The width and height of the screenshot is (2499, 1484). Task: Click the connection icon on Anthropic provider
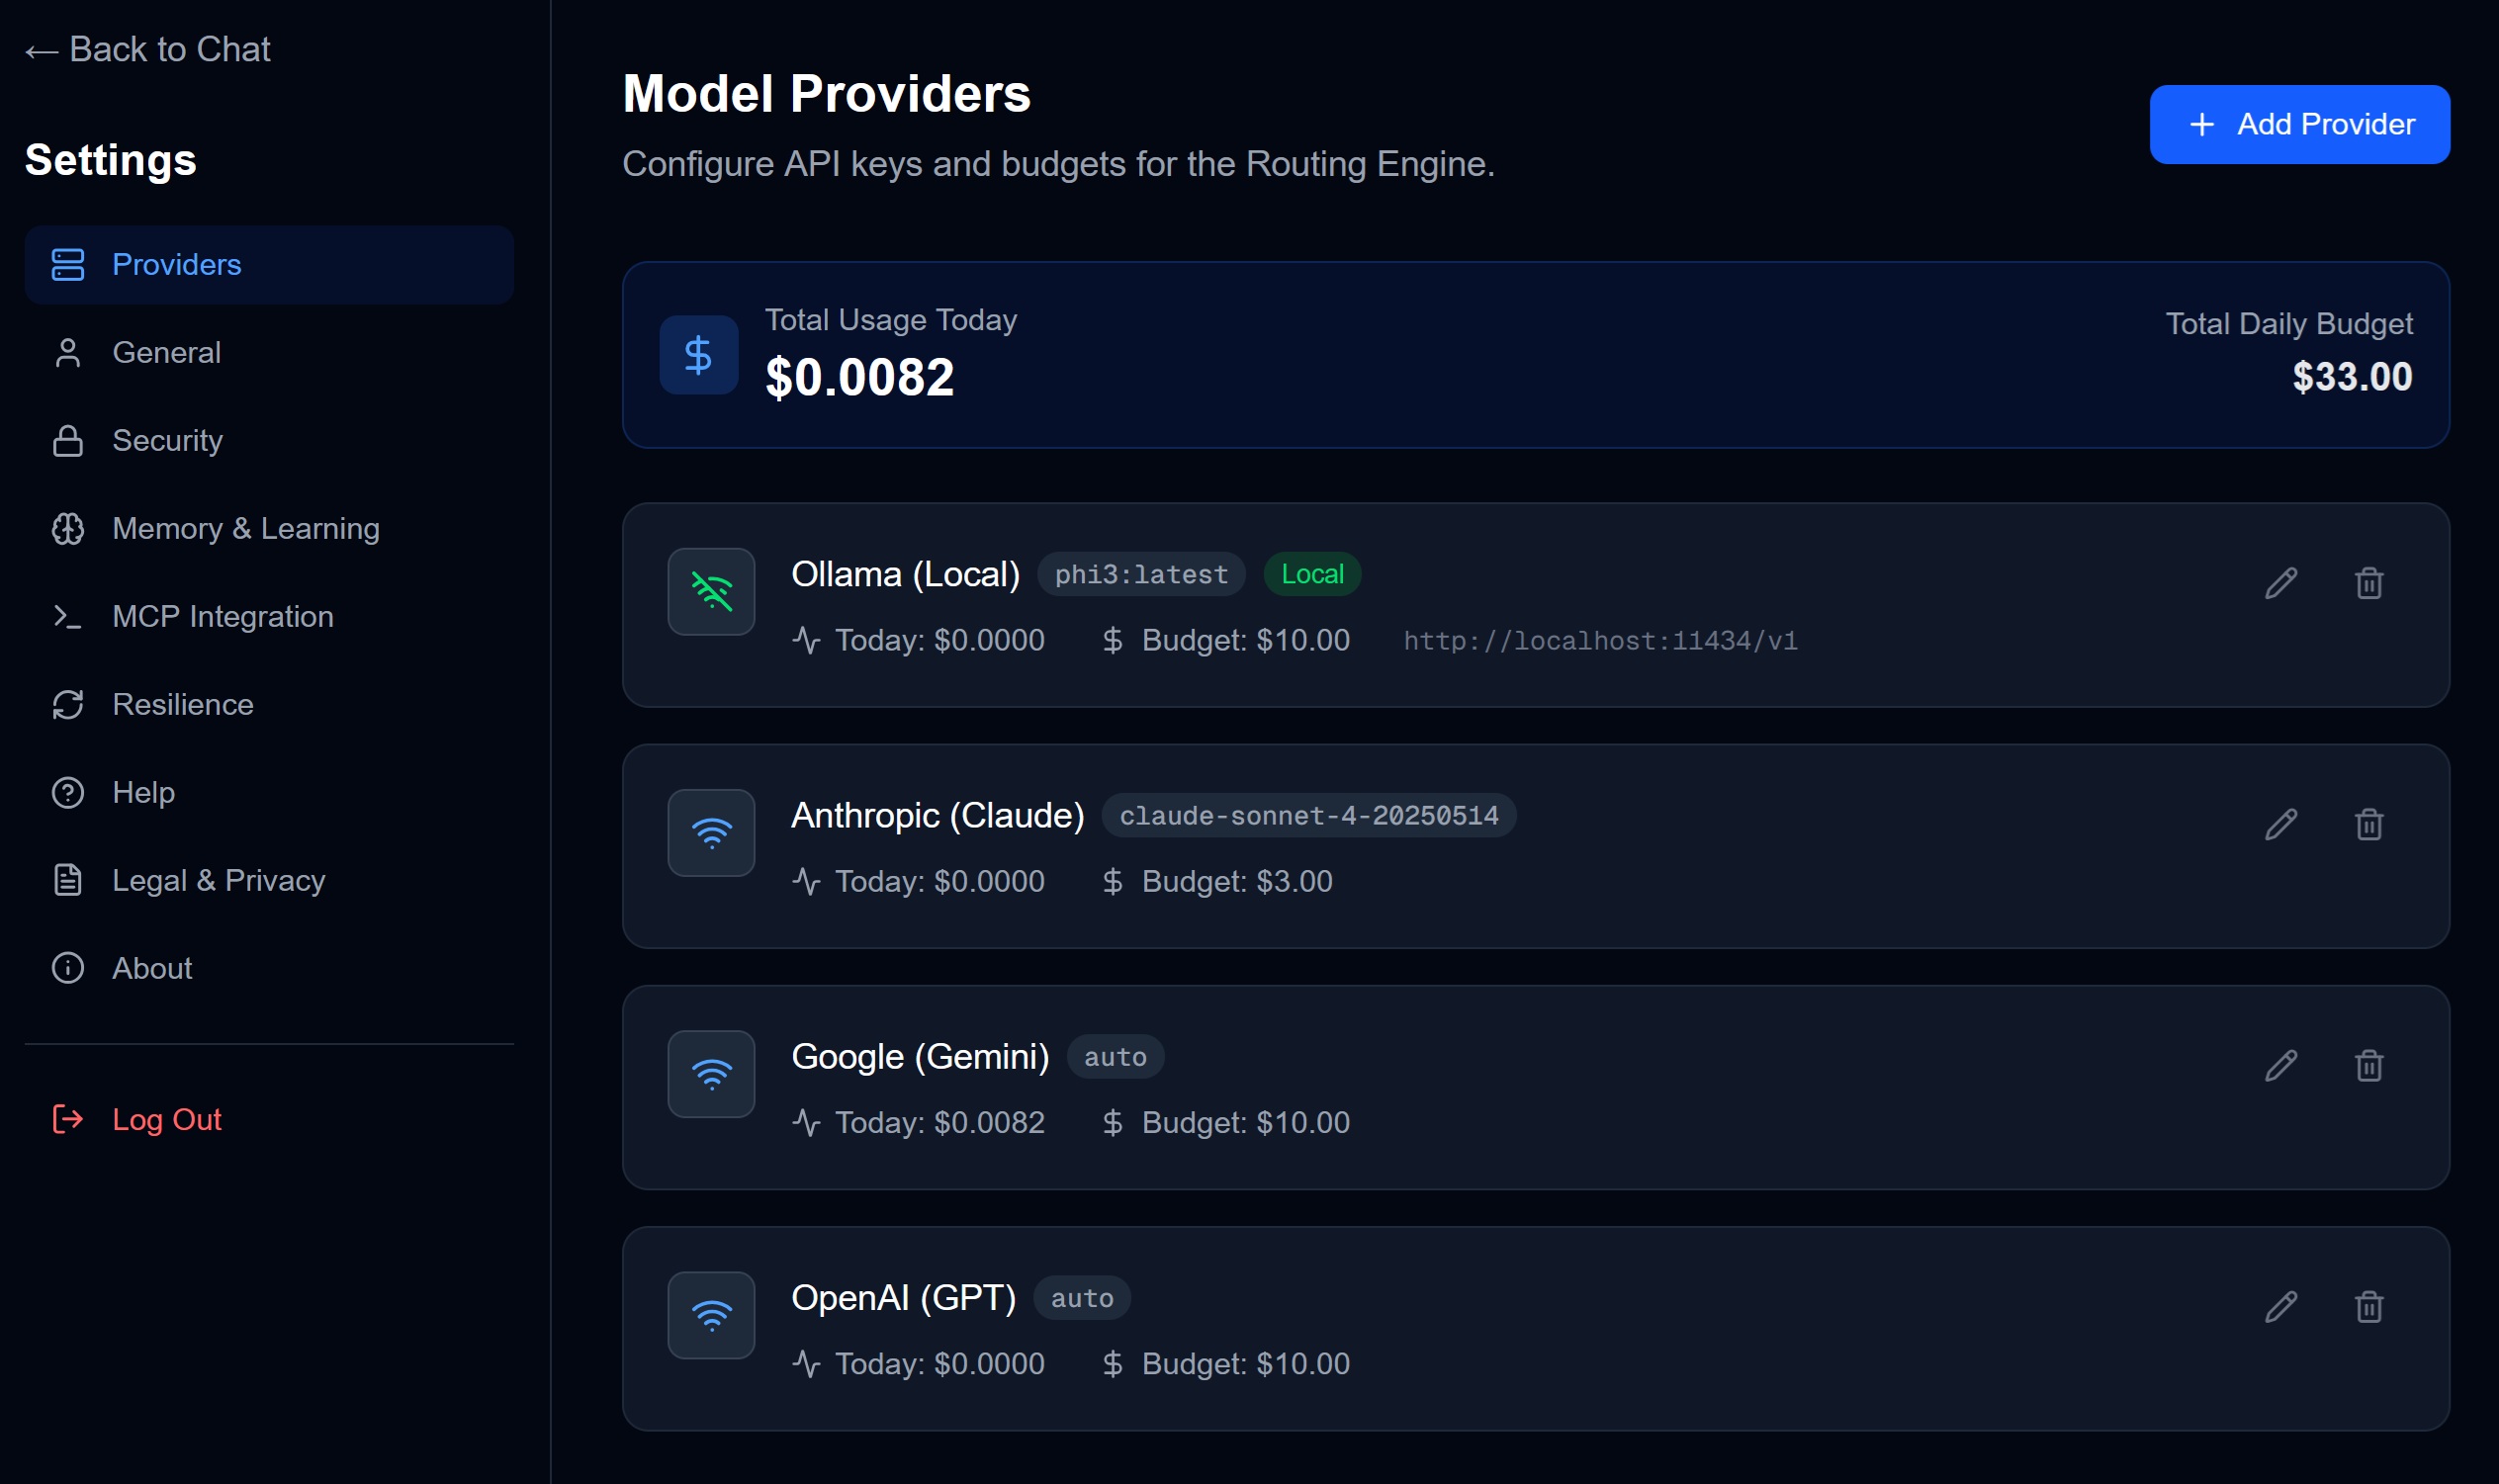point(711,832)
